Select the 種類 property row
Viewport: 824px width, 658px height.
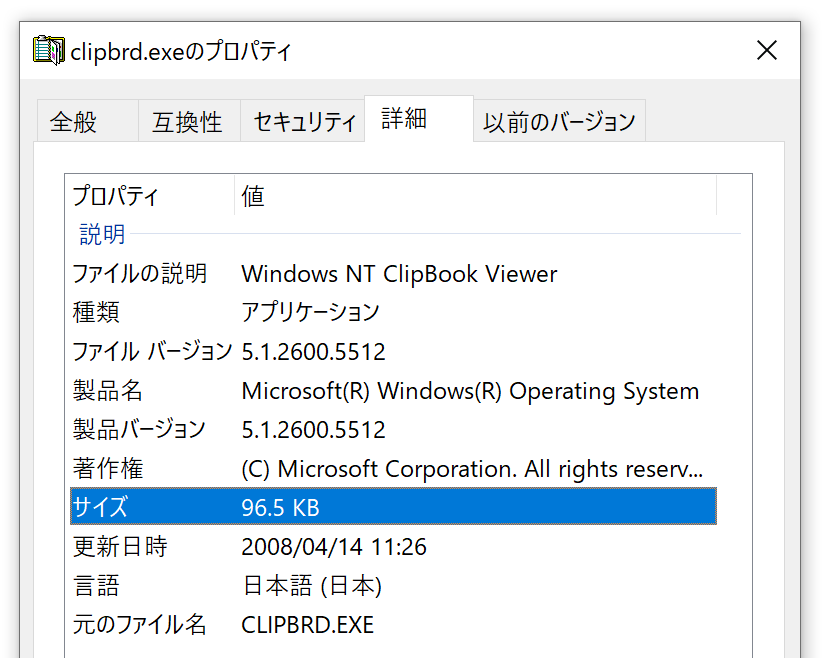393,313
